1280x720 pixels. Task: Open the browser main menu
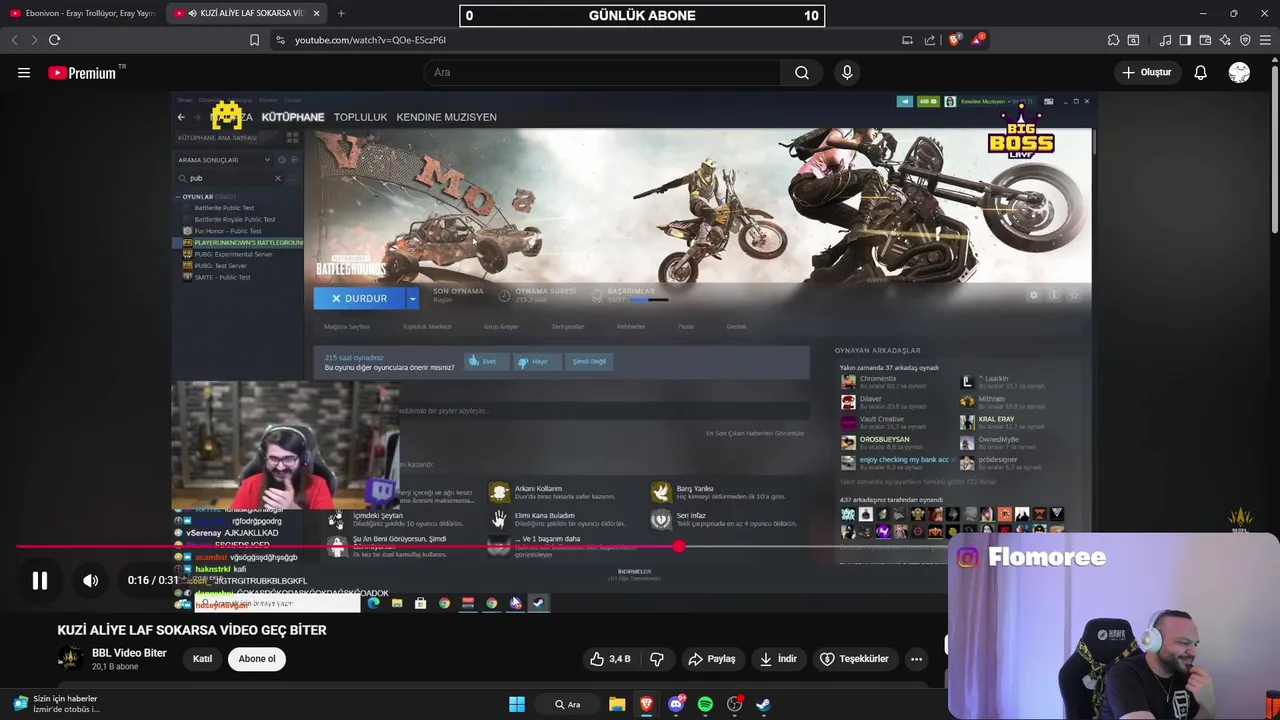[x=1265, y=40]
